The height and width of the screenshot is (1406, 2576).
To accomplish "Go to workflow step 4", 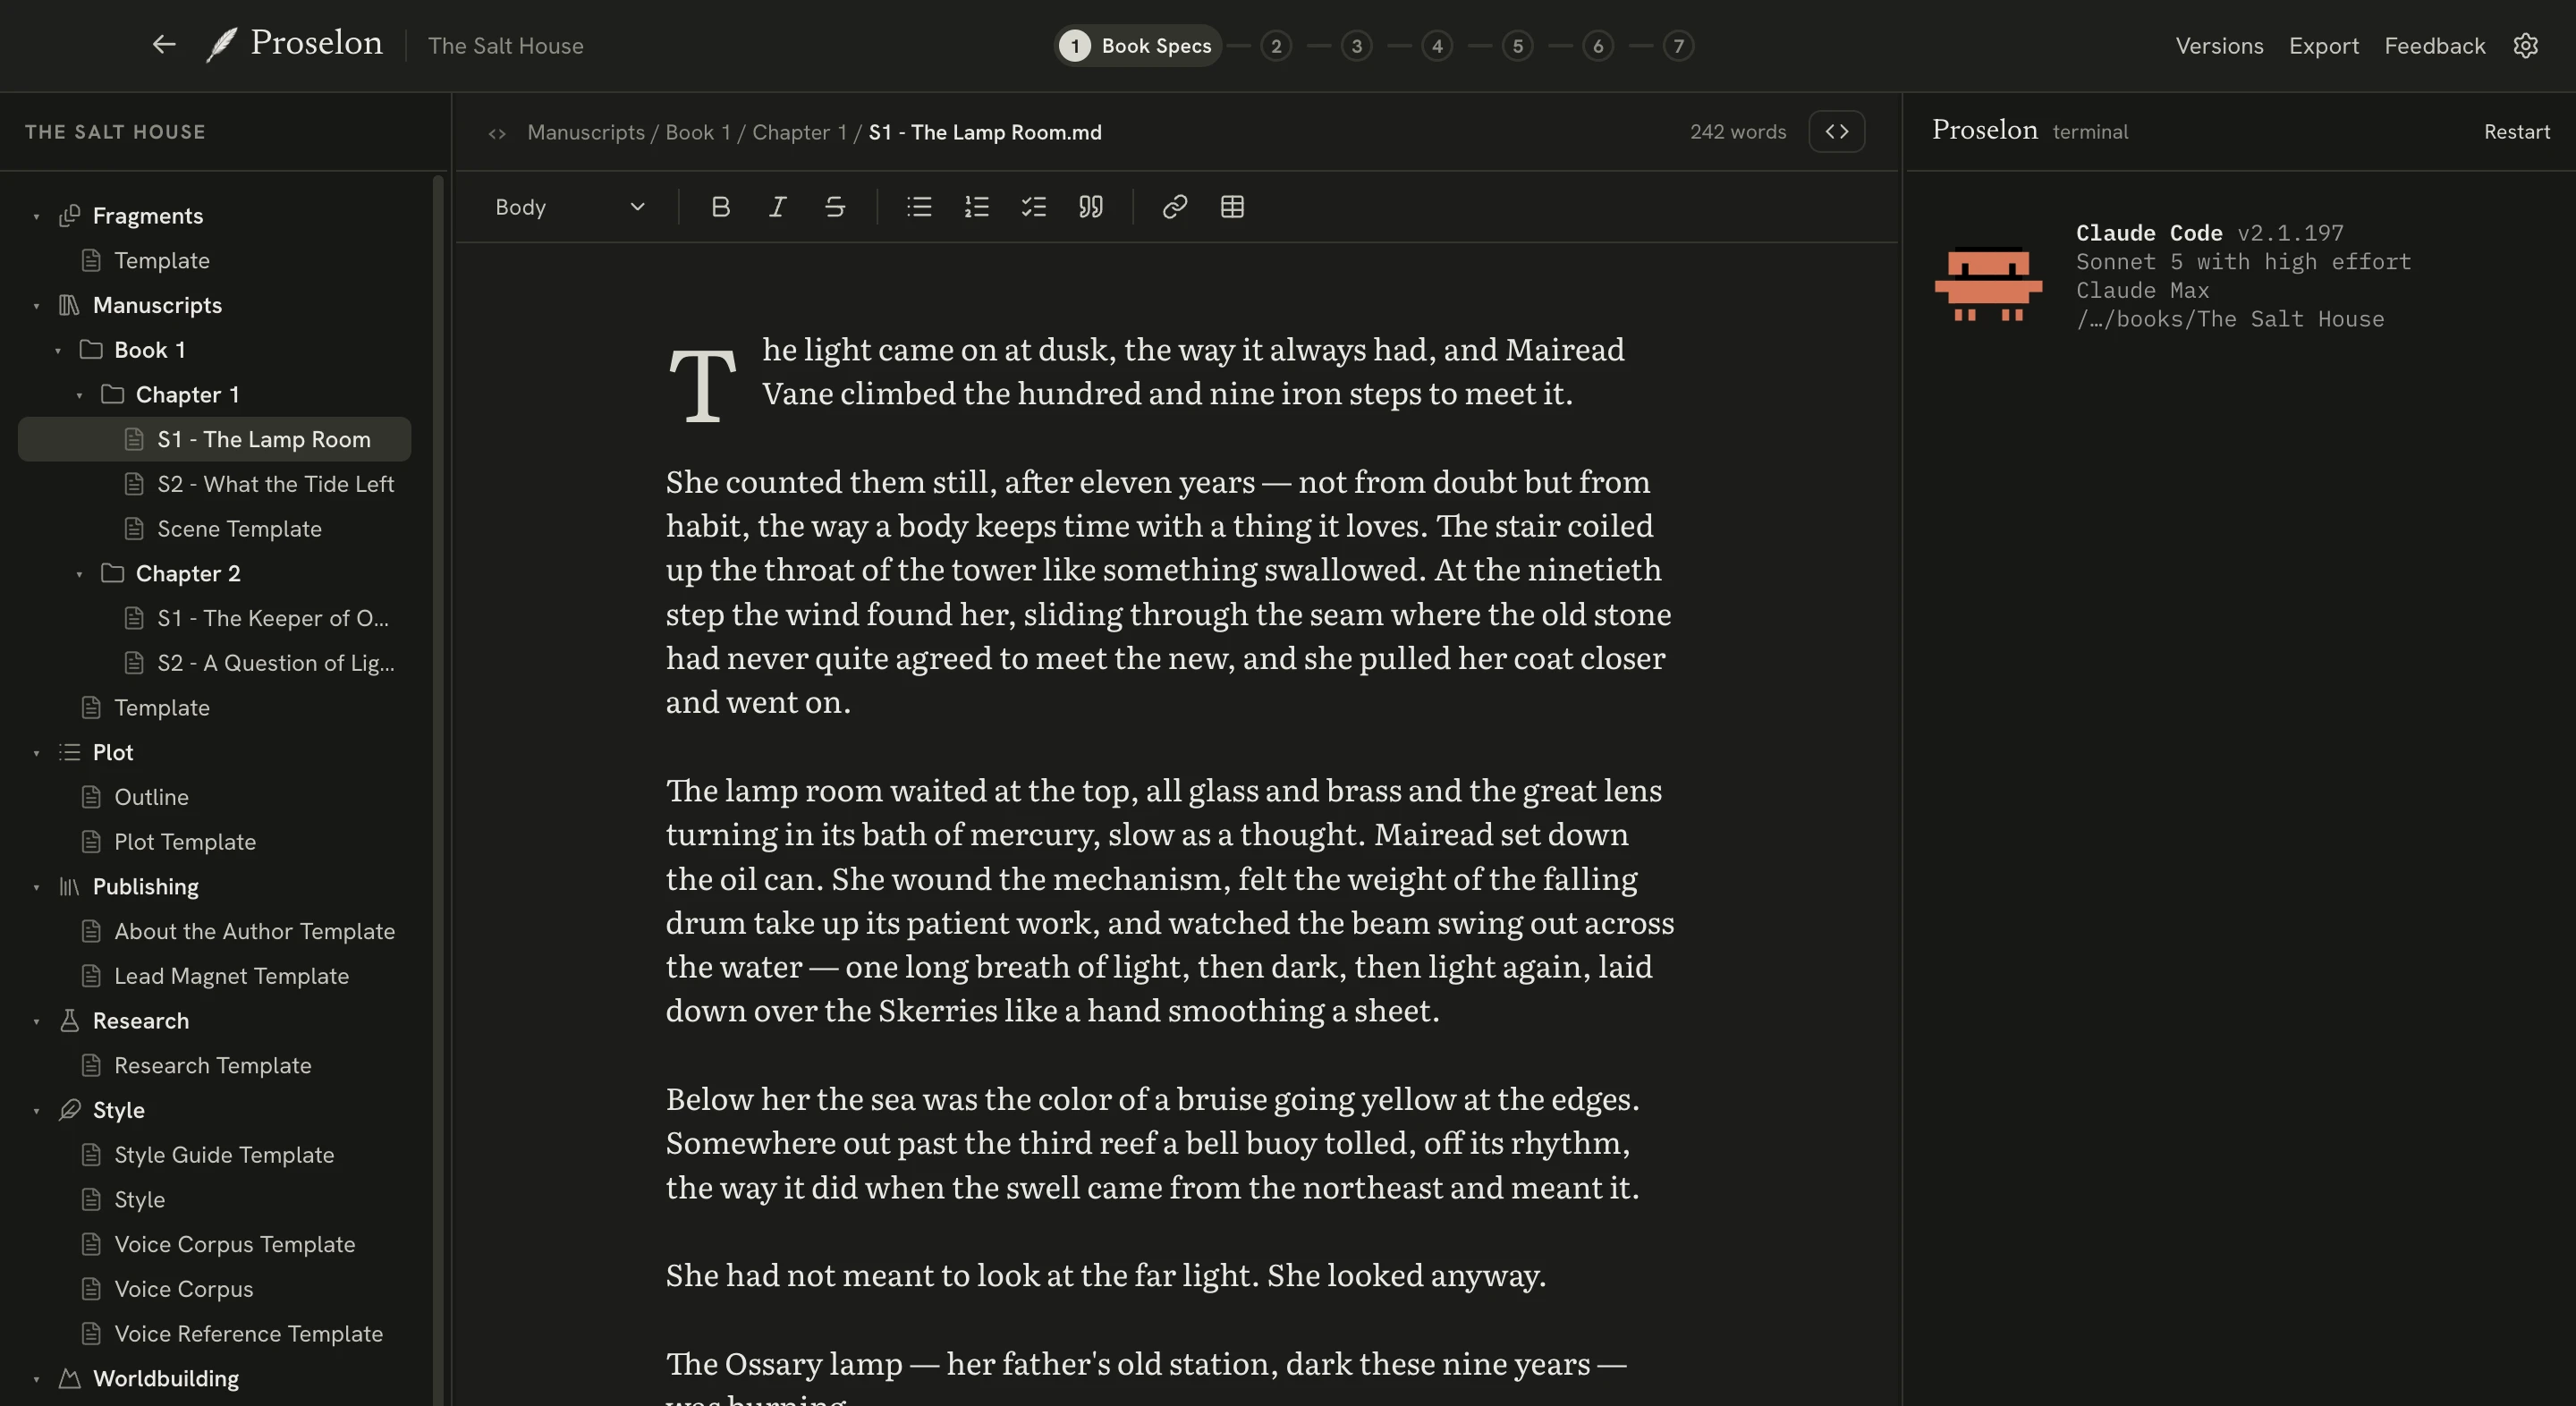I will [1437, 46].
